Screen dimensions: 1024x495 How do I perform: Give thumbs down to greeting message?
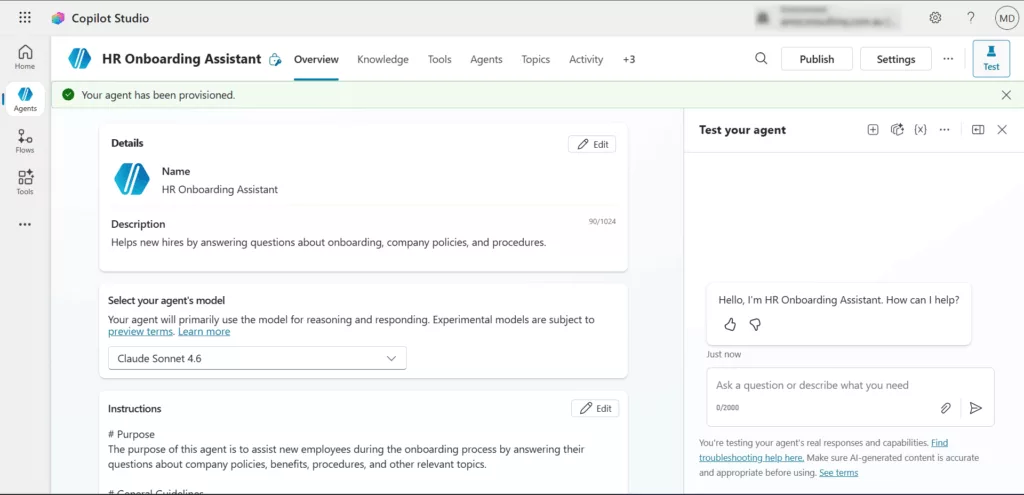click(755, 325)
